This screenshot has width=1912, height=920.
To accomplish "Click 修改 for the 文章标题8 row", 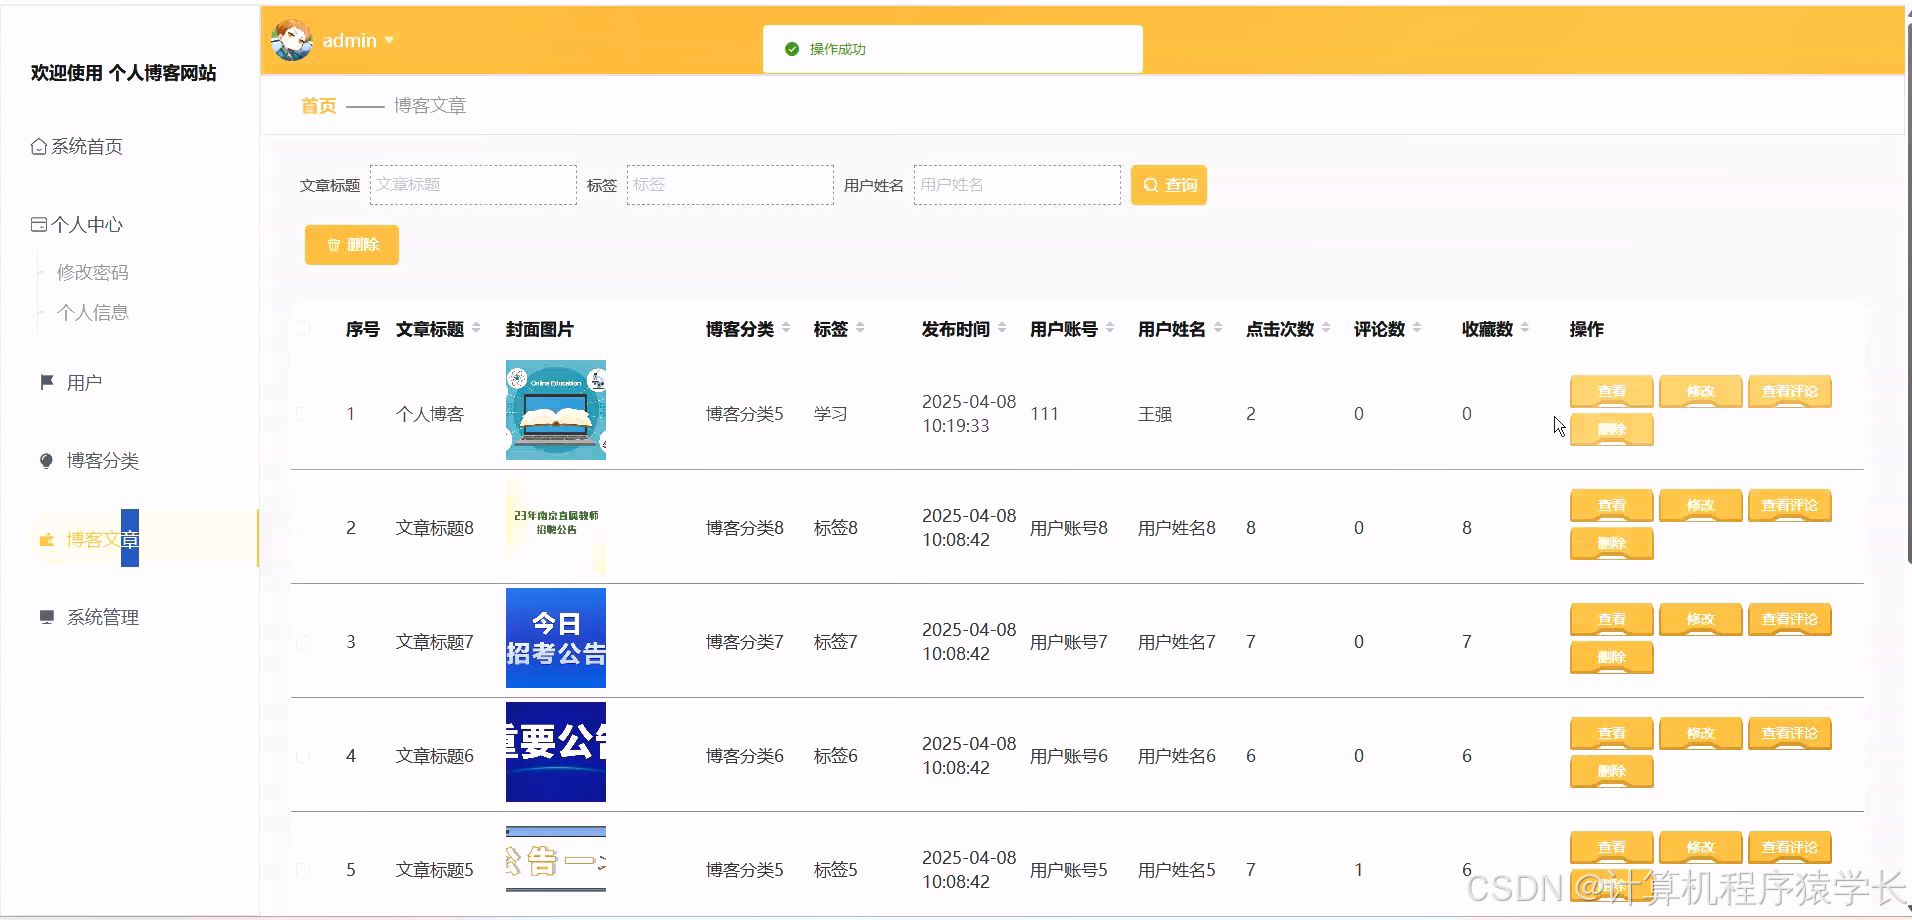I will 1701,505.
